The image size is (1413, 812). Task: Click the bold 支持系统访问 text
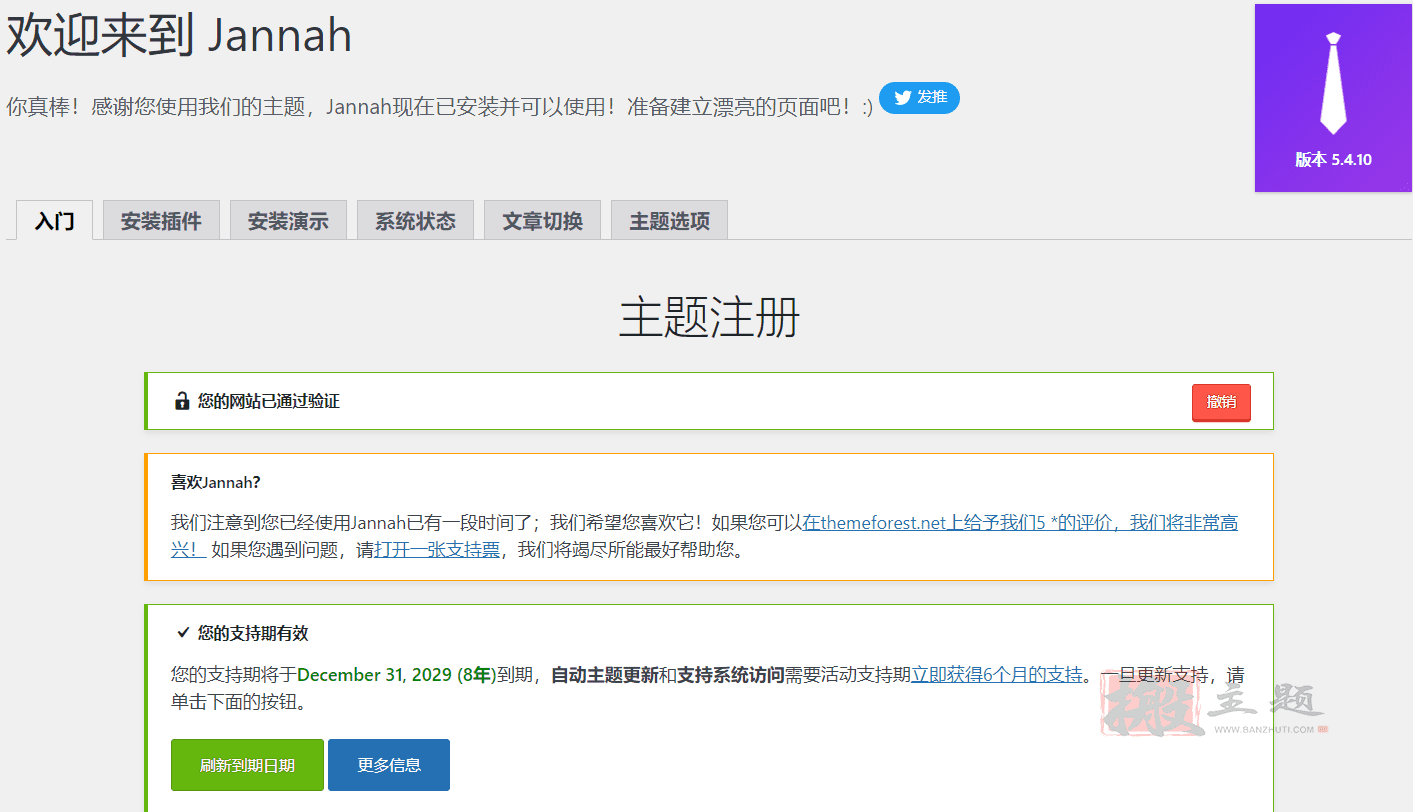coord(731,674)
